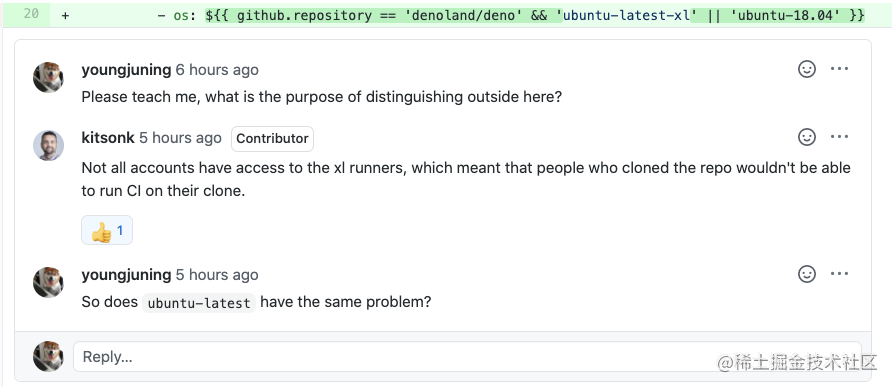Open youngjuning username on 6 hours ago comment
Viewport: 892px width, 387px height.
point(126,70)
